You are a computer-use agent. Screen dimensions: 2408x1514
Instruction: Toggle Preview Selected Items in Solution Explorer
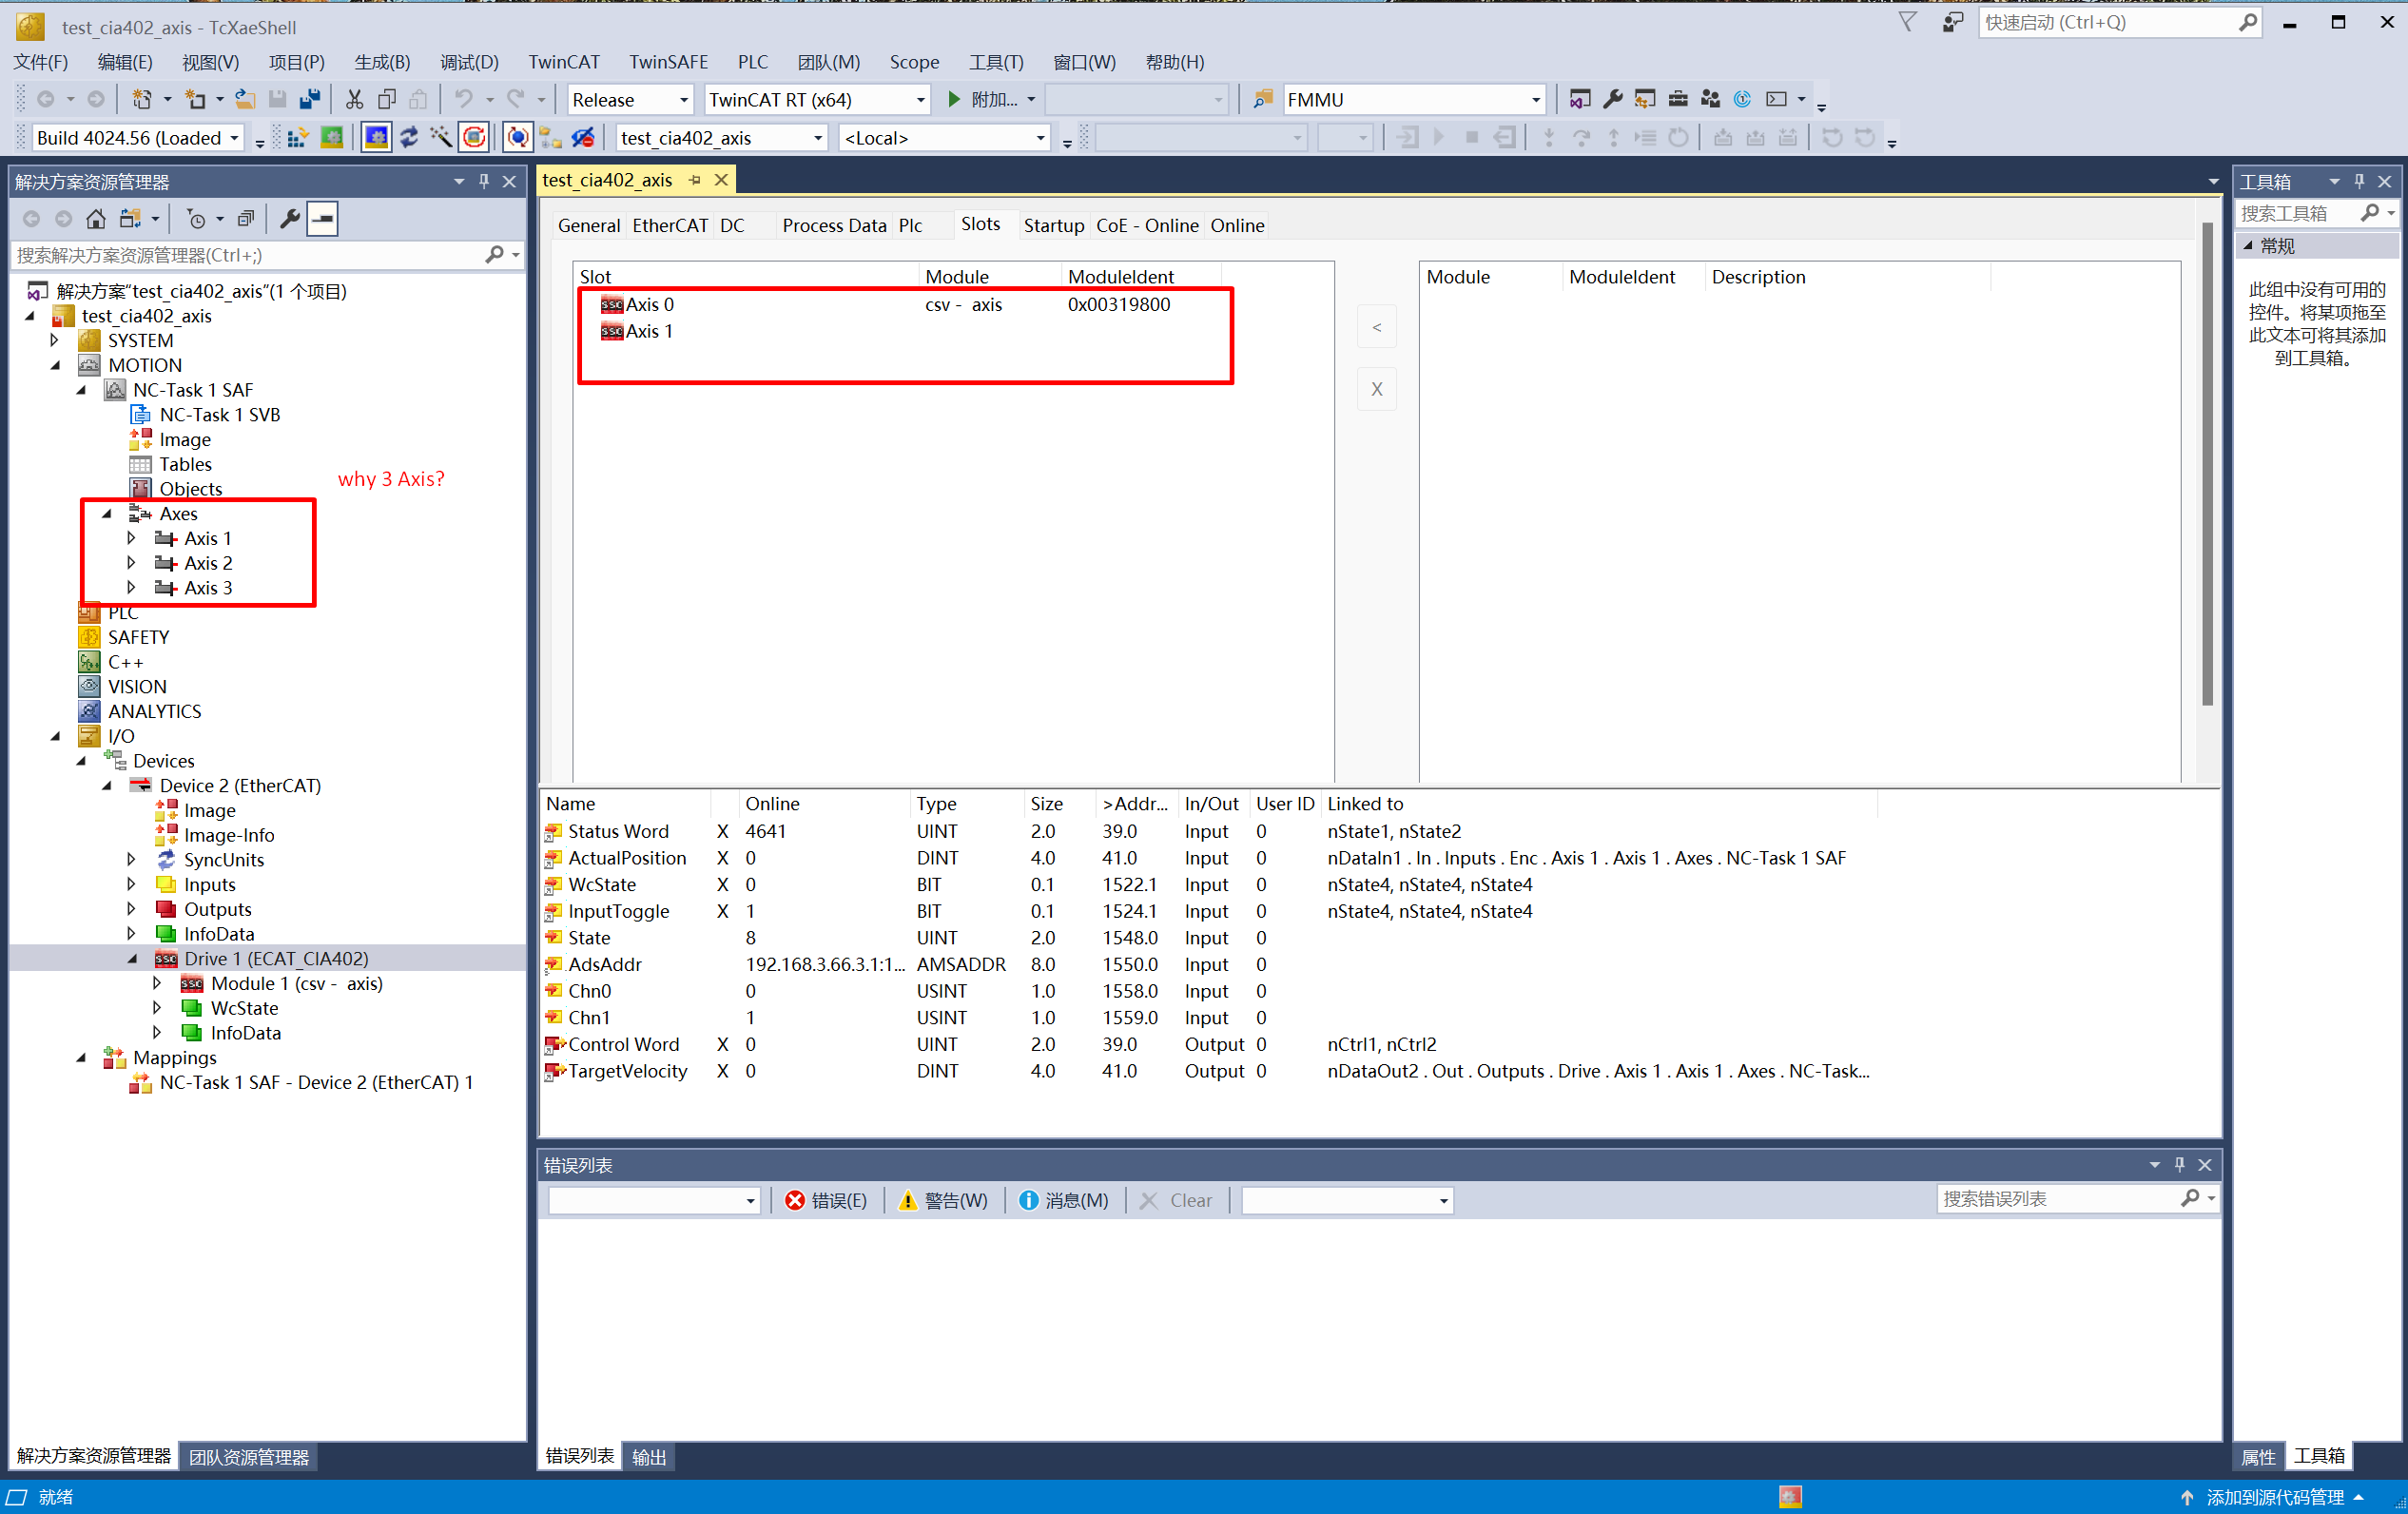[x=323, y=219]
